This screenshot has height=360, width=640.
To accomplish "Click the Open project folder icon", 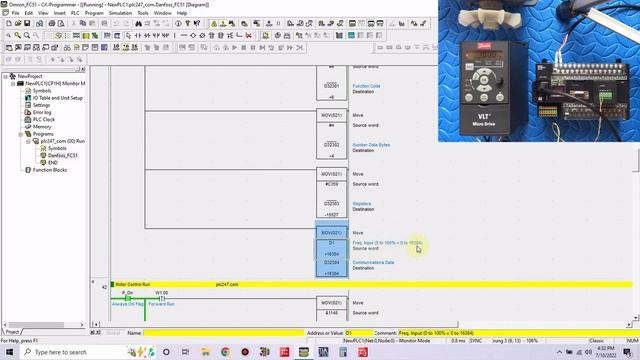I will click(18, 24).
